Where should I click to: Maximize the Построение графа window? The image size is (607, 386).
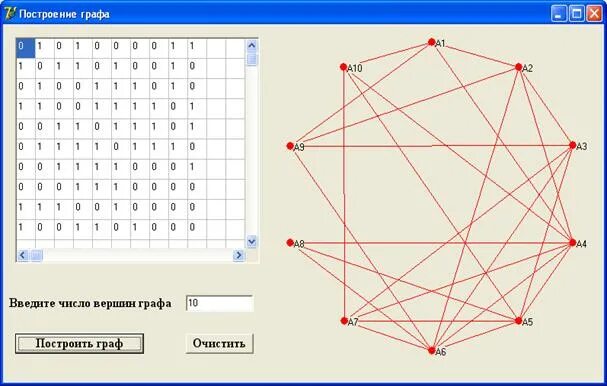pos(576,14)
